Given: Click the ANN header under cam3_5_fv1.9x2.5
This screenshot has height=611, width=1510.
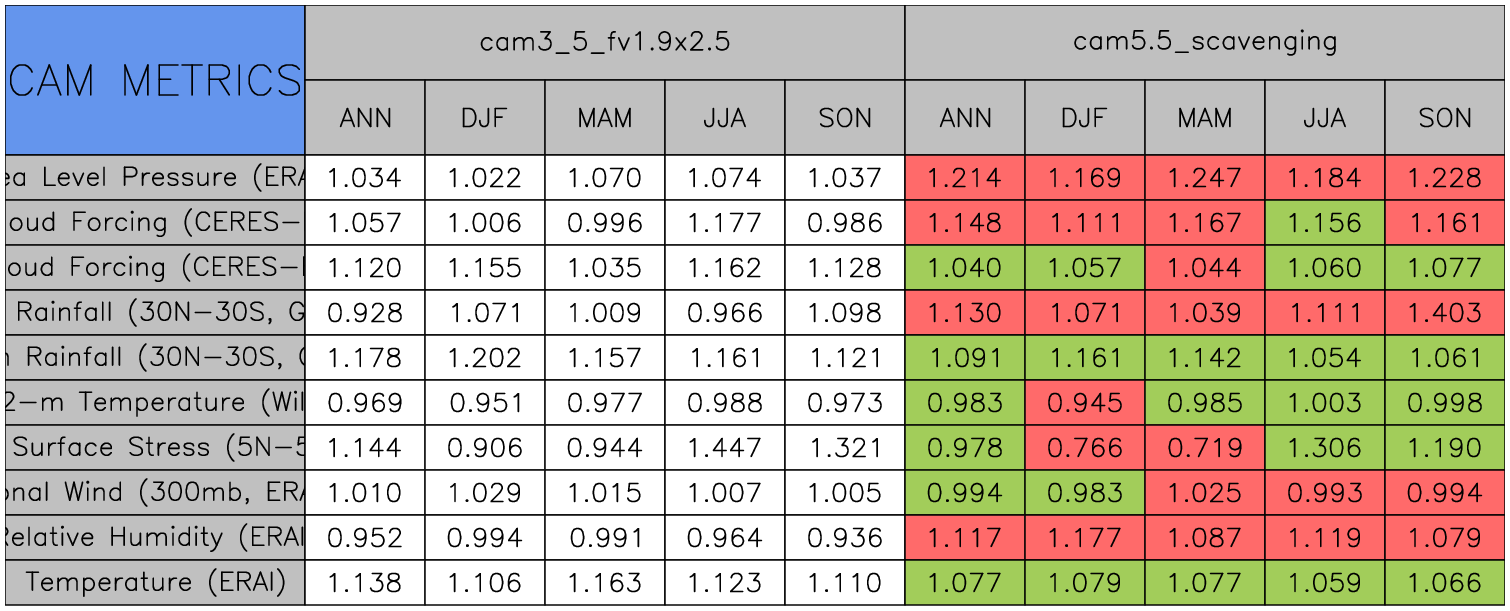Looking at the screenshot, I should 365,118.
